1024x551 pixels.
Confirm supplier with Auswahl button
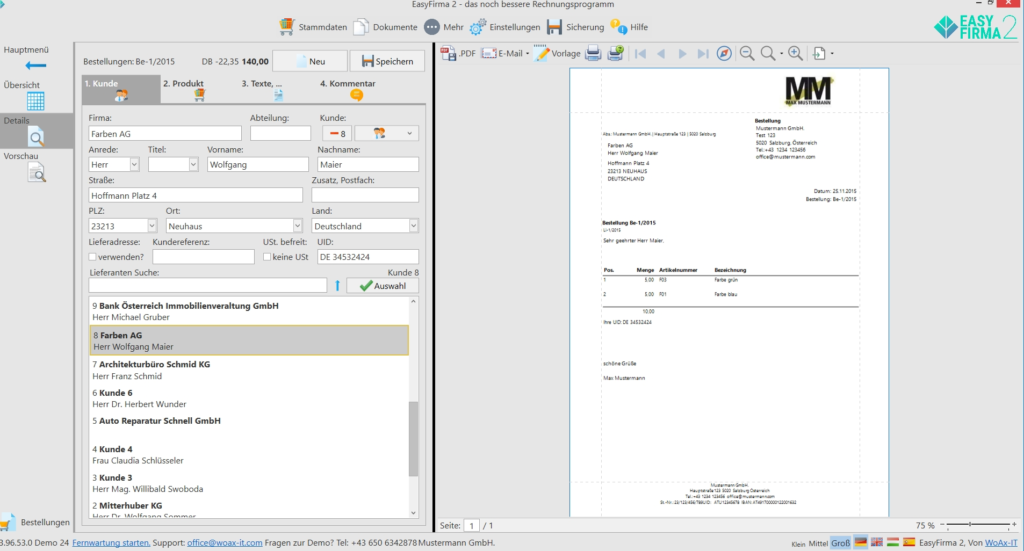point(383,285)
